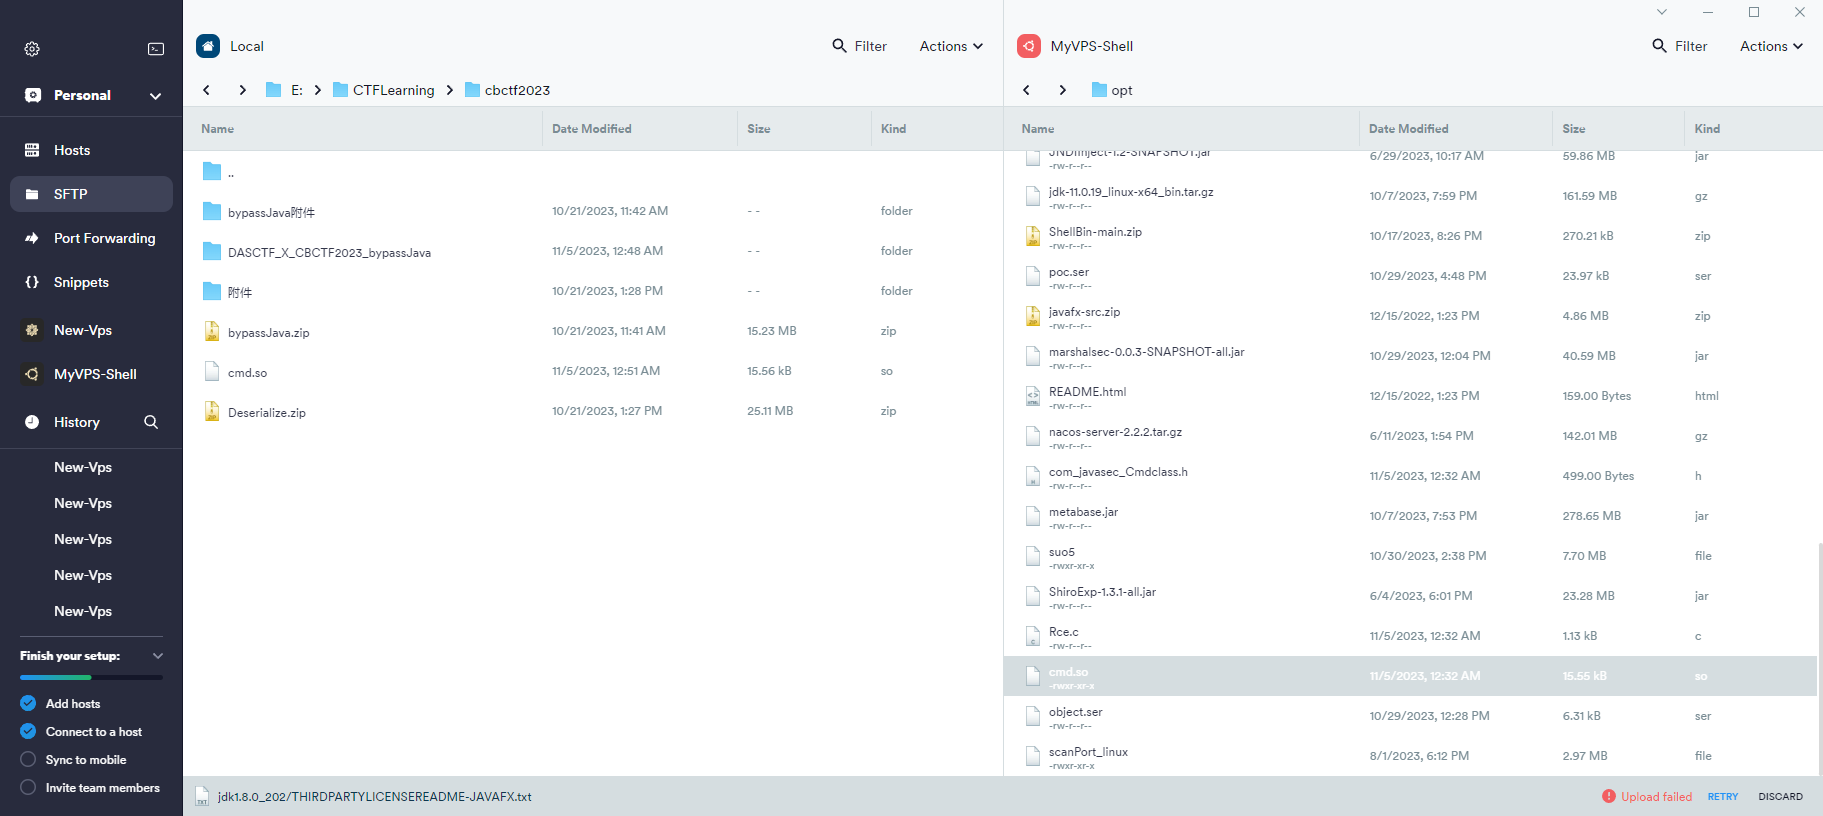Image resolution: width=1823 pixels, height=816 pixels.
Task: Navigate to E: drive breadcrumb
Action: point(285,90)
